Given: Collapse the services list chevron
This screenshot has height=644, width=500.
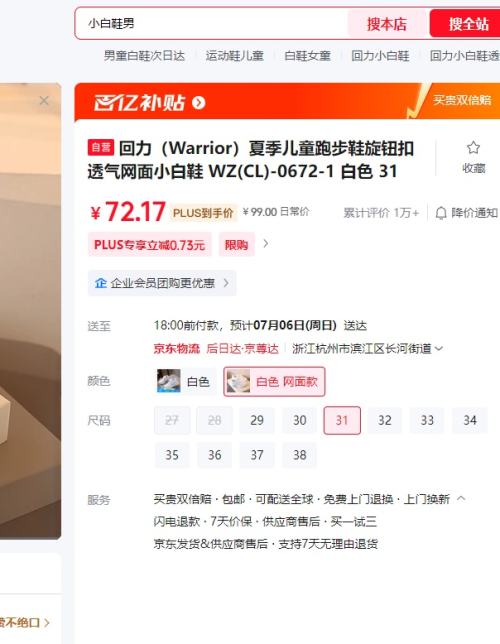Looking at the screenshot, I should coord(461,499).
